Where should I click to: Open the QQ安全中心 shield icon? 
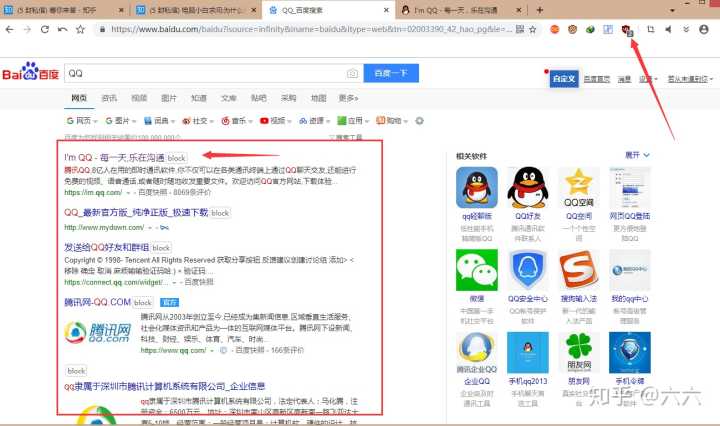click(x=528, y=270)
